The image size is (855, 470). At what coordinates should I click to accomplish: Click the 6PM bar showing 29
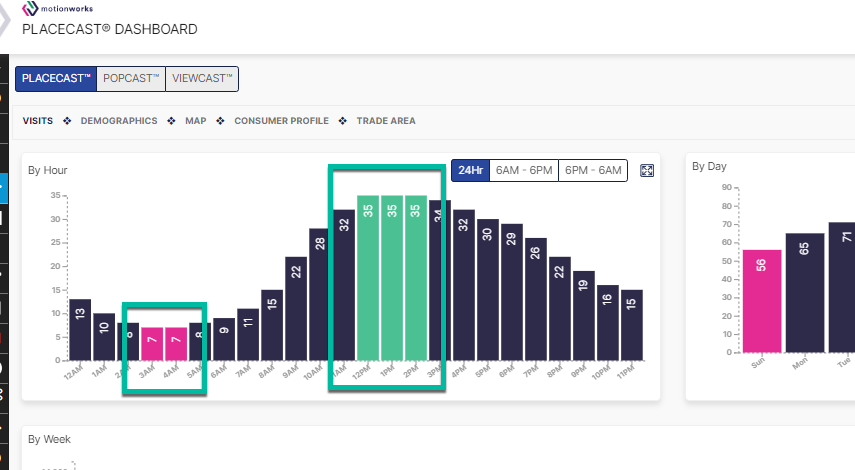[512, 292]
